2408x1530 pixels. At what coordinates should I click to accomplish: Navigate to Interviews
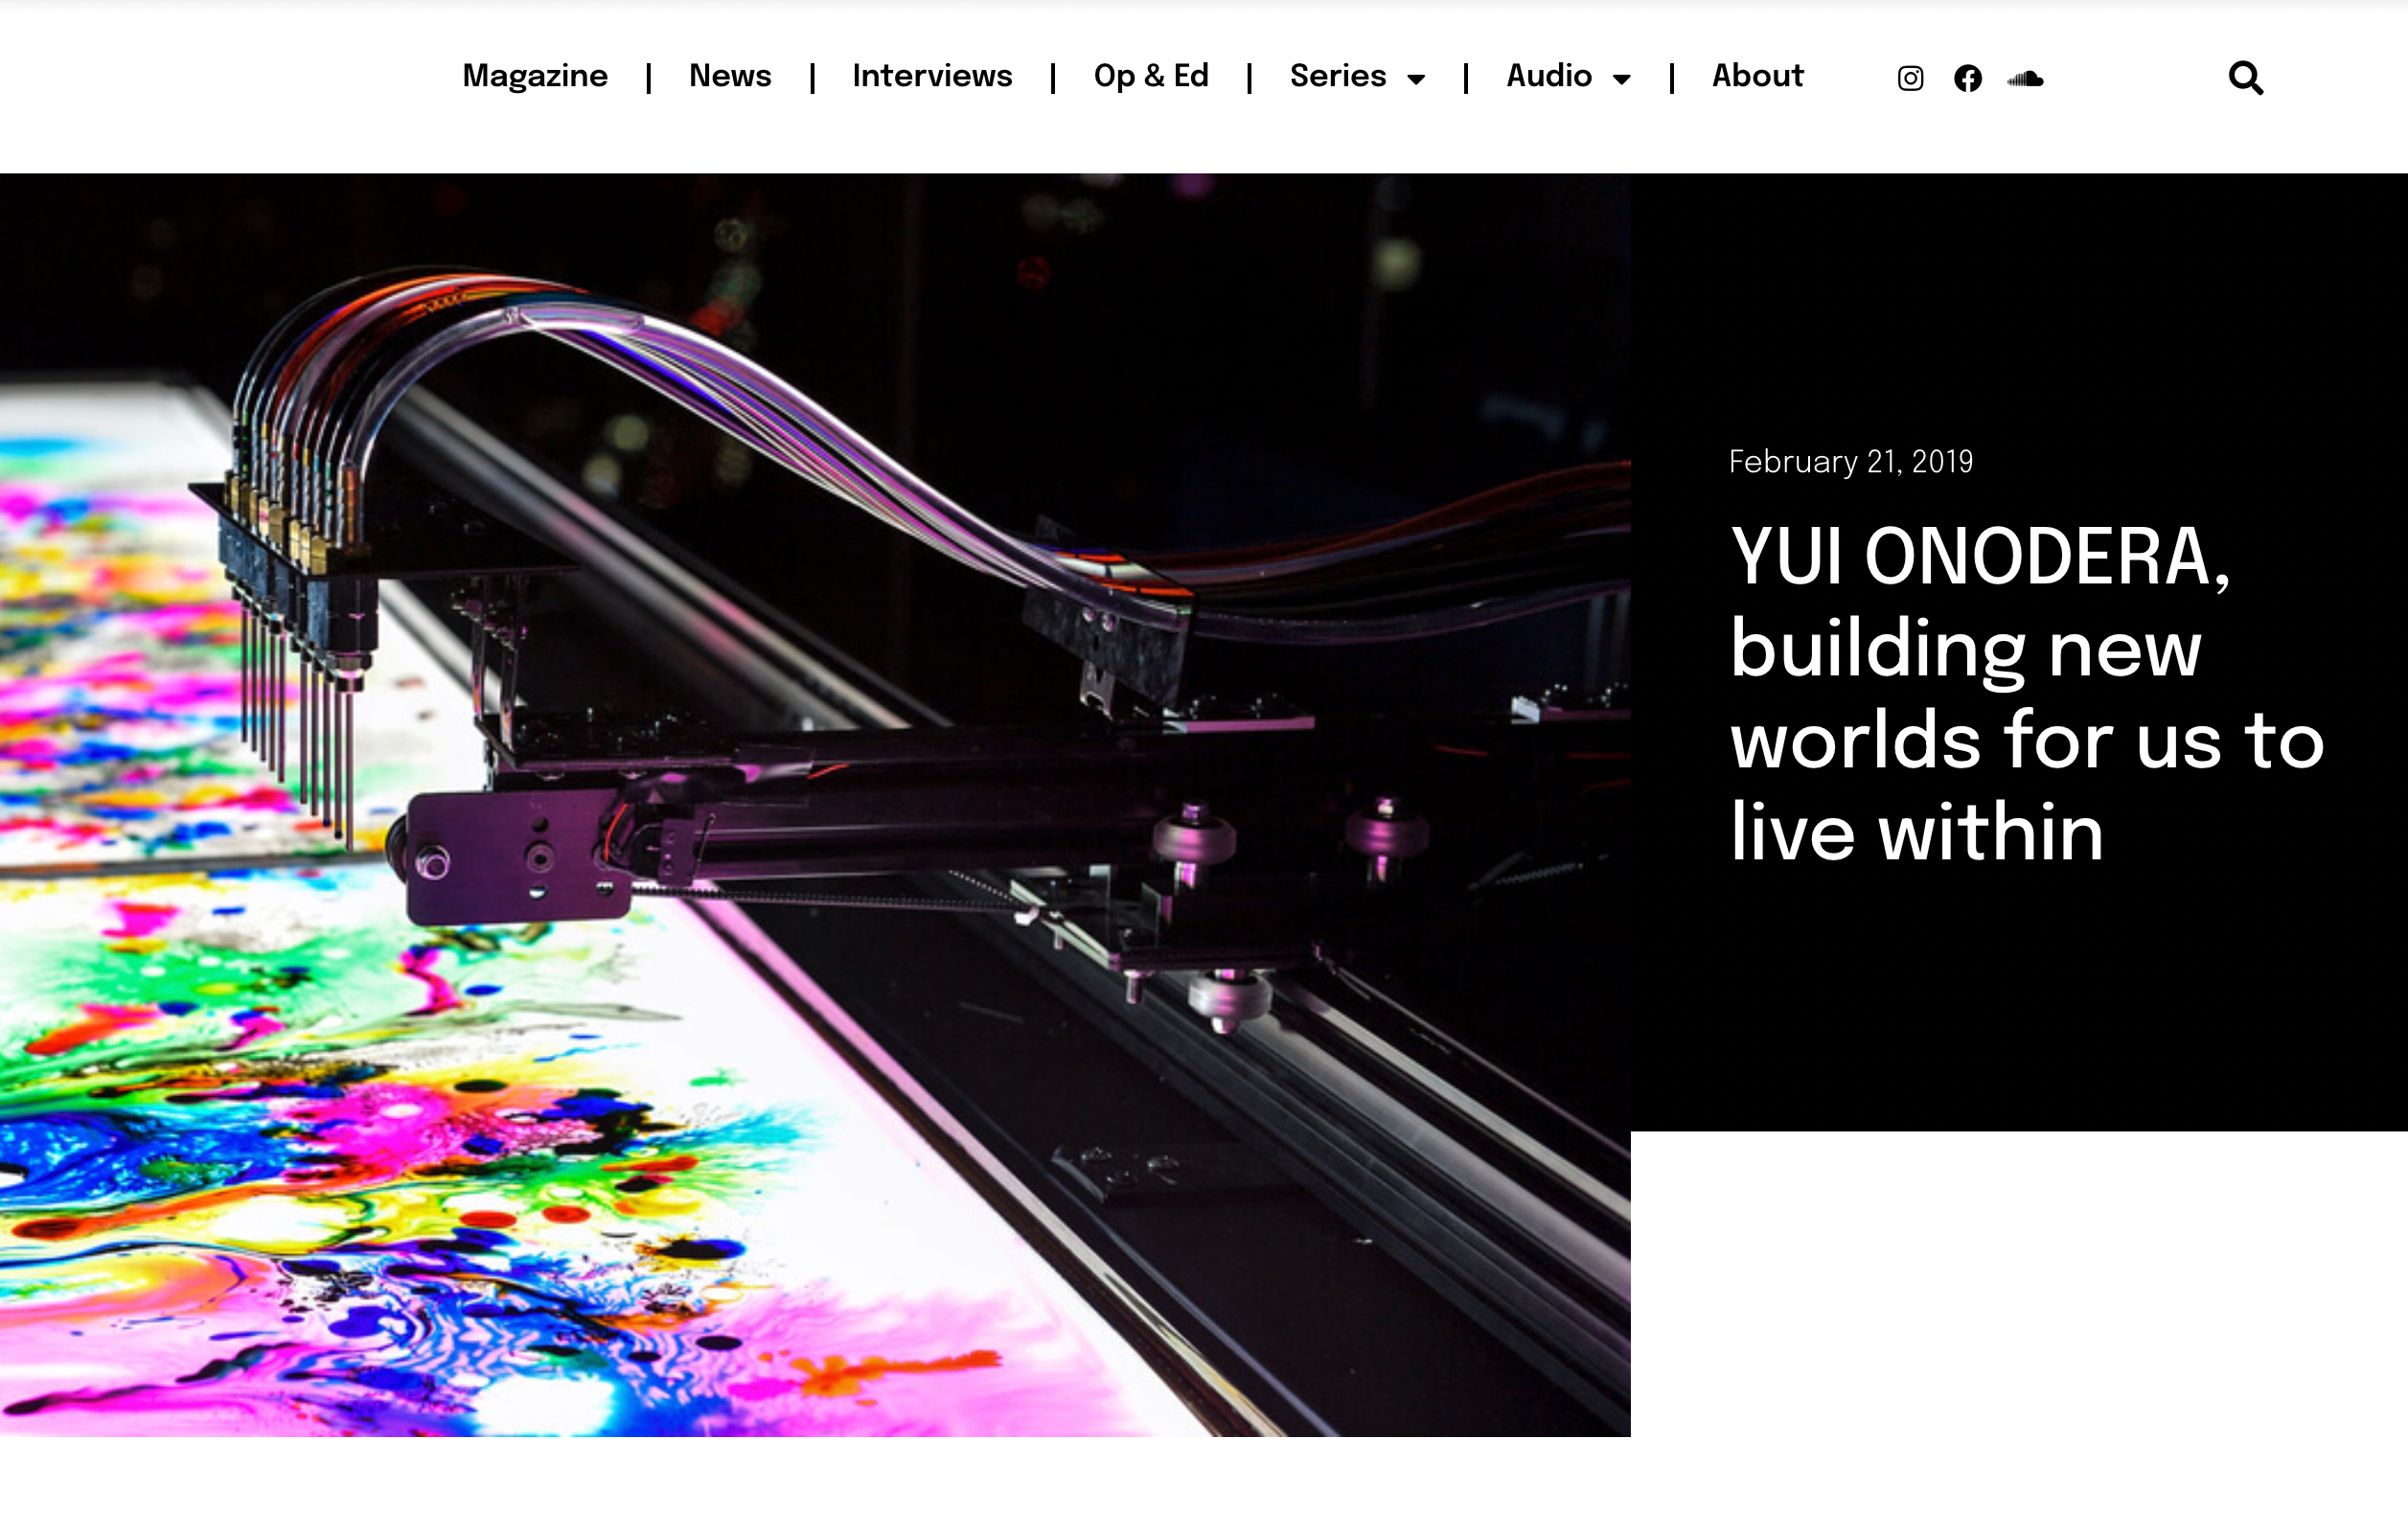(931, 76)
